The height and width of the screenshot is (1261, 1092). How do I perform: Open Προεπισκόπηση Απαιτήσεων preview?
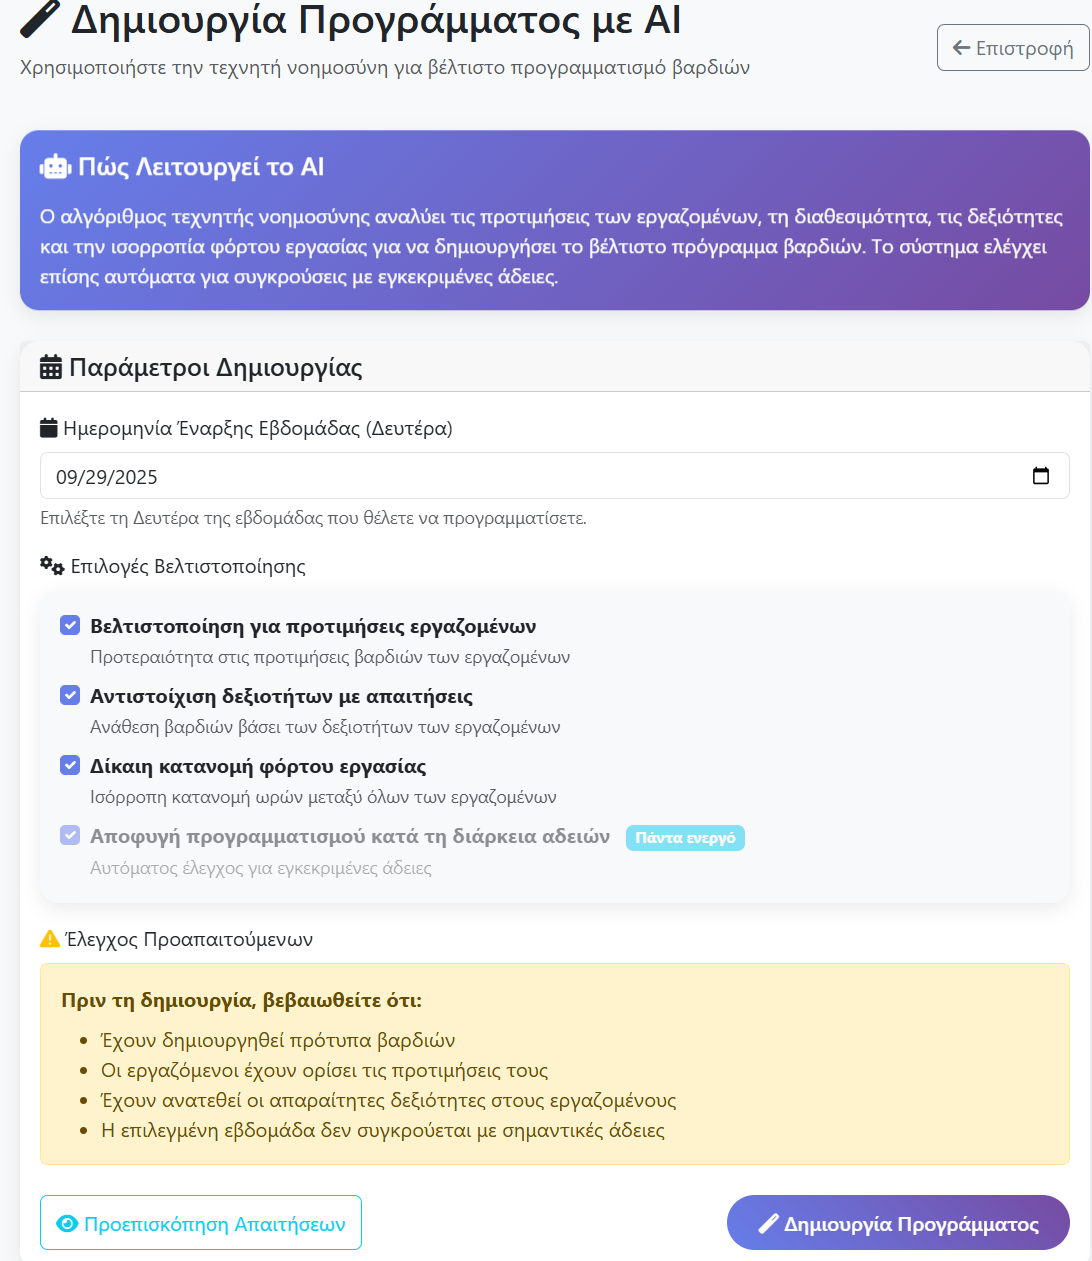click(x=201, y=1223)
